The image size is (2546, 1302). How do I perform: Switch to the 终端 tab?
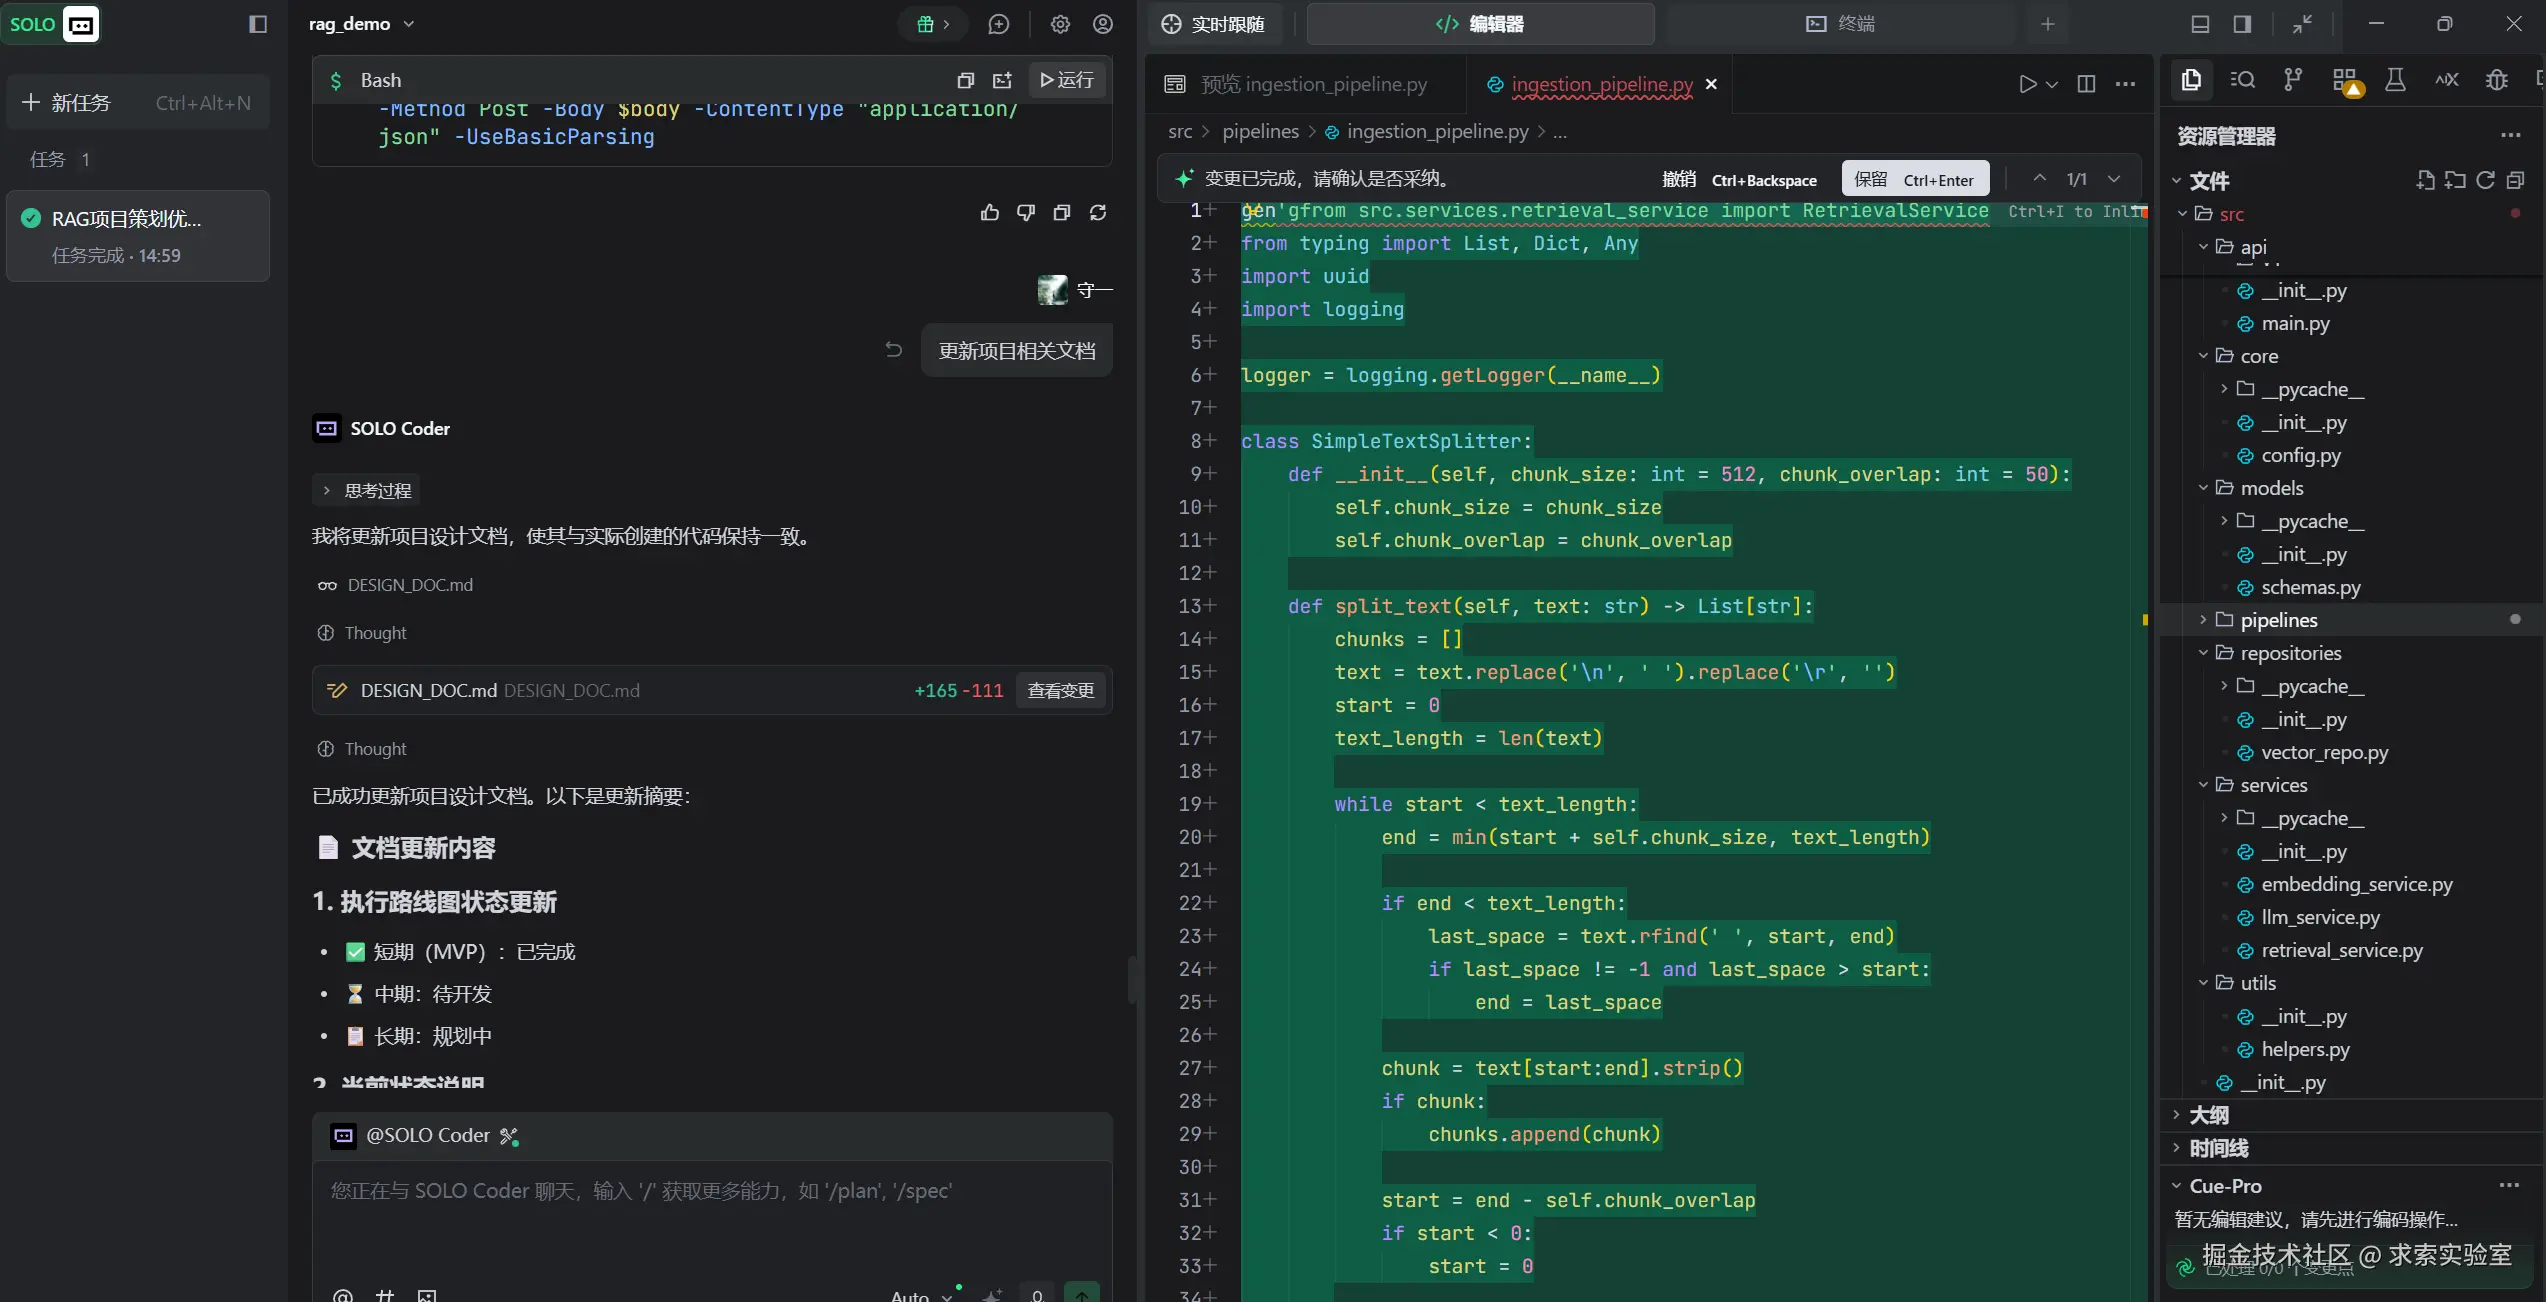(x=1840, y=24)
